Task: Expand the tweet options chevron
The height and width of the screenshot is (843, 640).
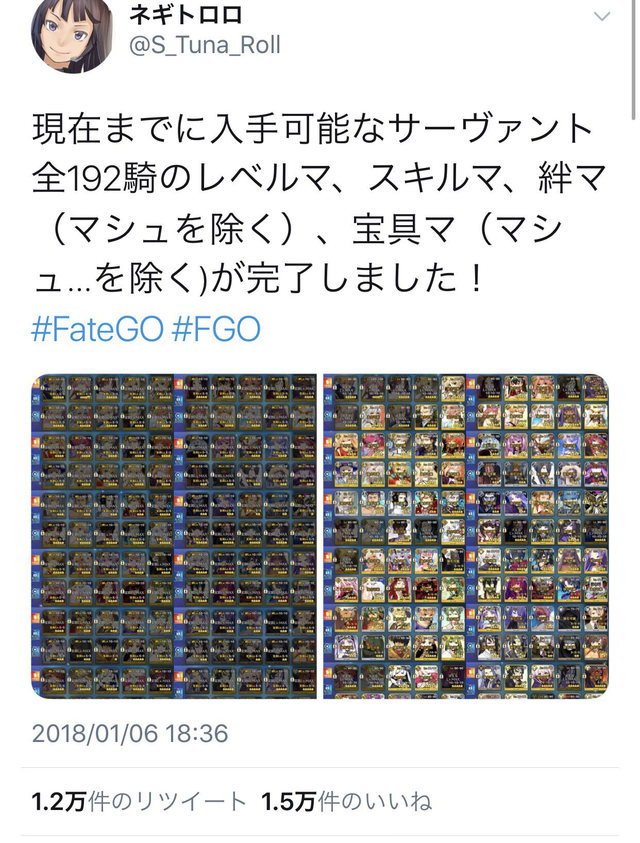Action: 601,17
